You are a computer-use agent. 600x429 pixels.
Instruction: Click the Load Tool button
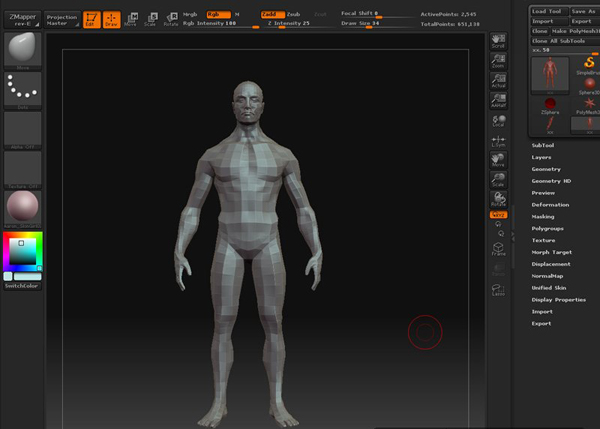coord(549,11)
